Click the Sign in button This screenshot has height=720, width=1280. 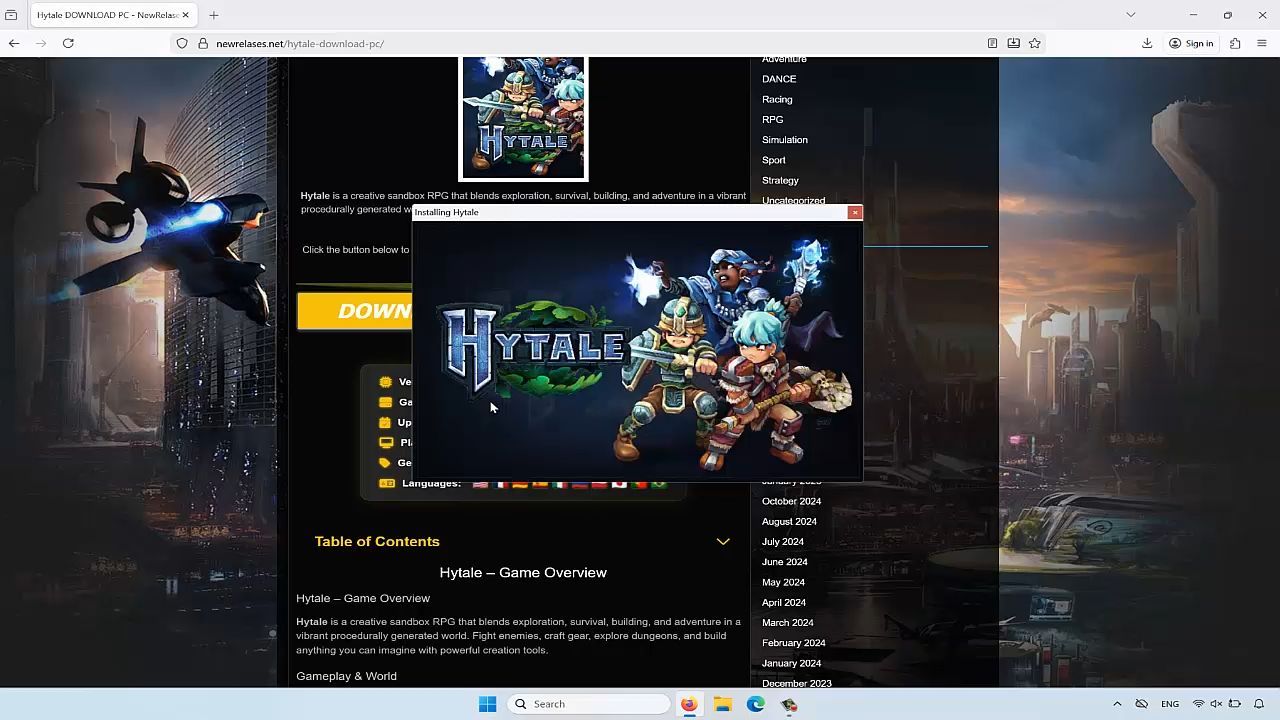coord(1191,43)
